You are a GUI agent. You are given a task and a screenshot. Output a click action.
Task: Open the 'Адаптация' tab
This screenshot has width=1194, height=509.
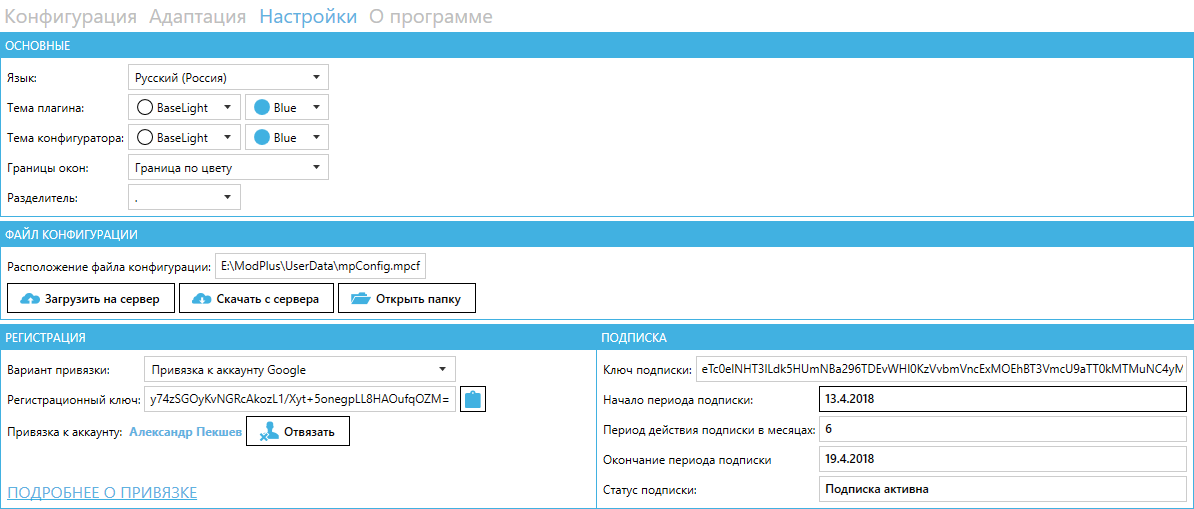[197, 16]
